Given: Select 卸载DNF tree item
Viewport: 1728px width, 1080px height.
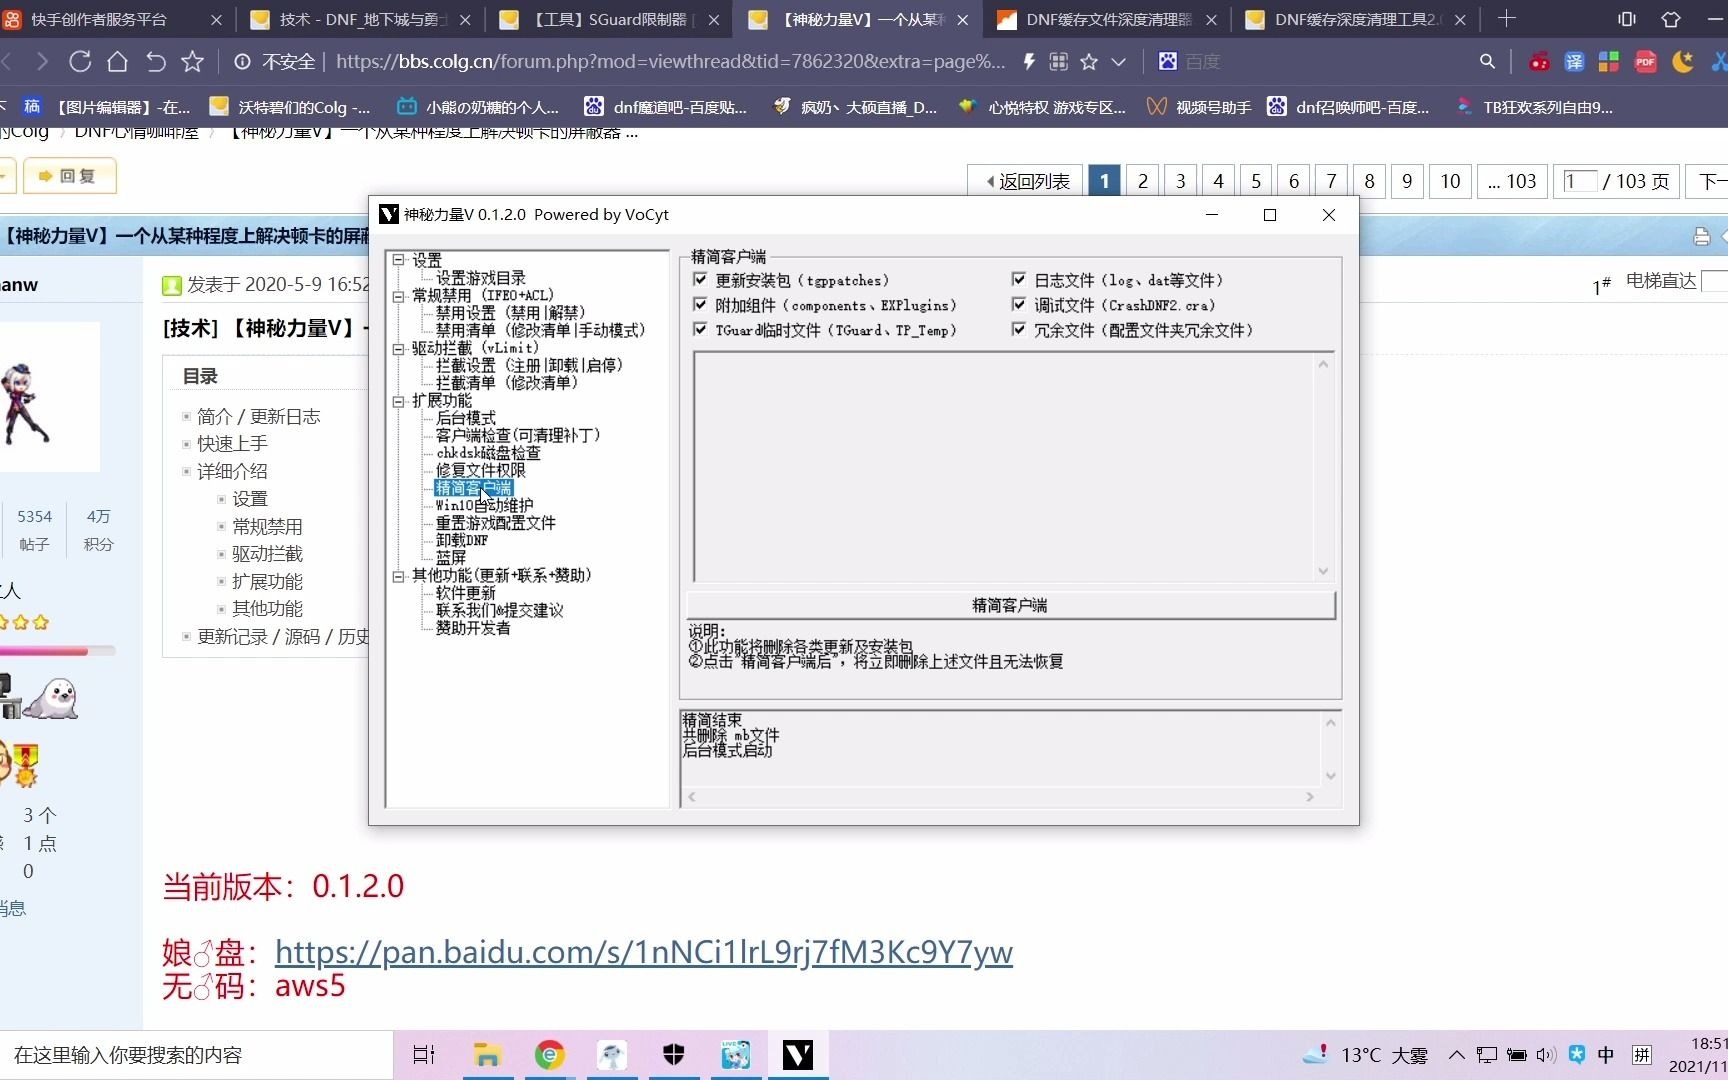Looking at the screenshot, I should click(462, 541).
